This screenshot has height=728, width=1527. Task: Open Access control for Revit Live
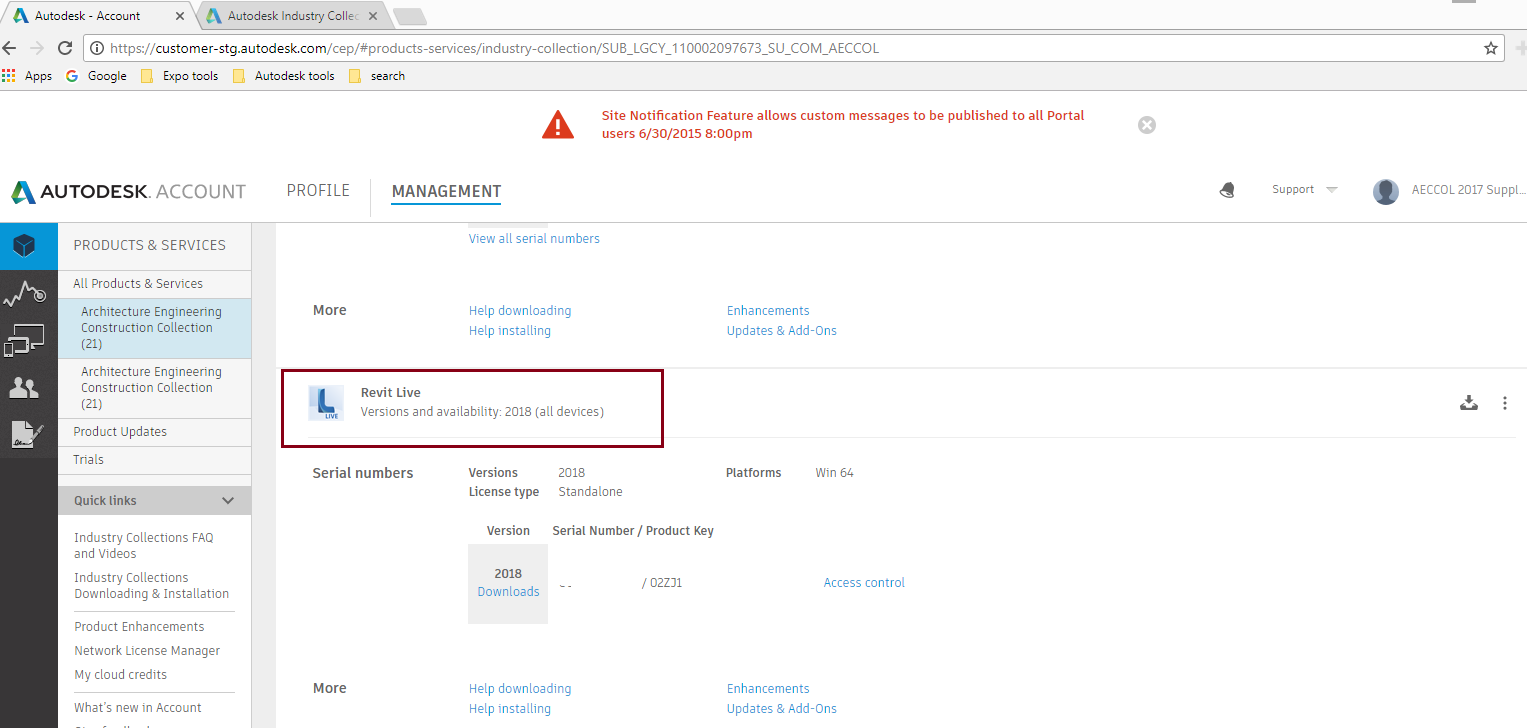(863, 582)
